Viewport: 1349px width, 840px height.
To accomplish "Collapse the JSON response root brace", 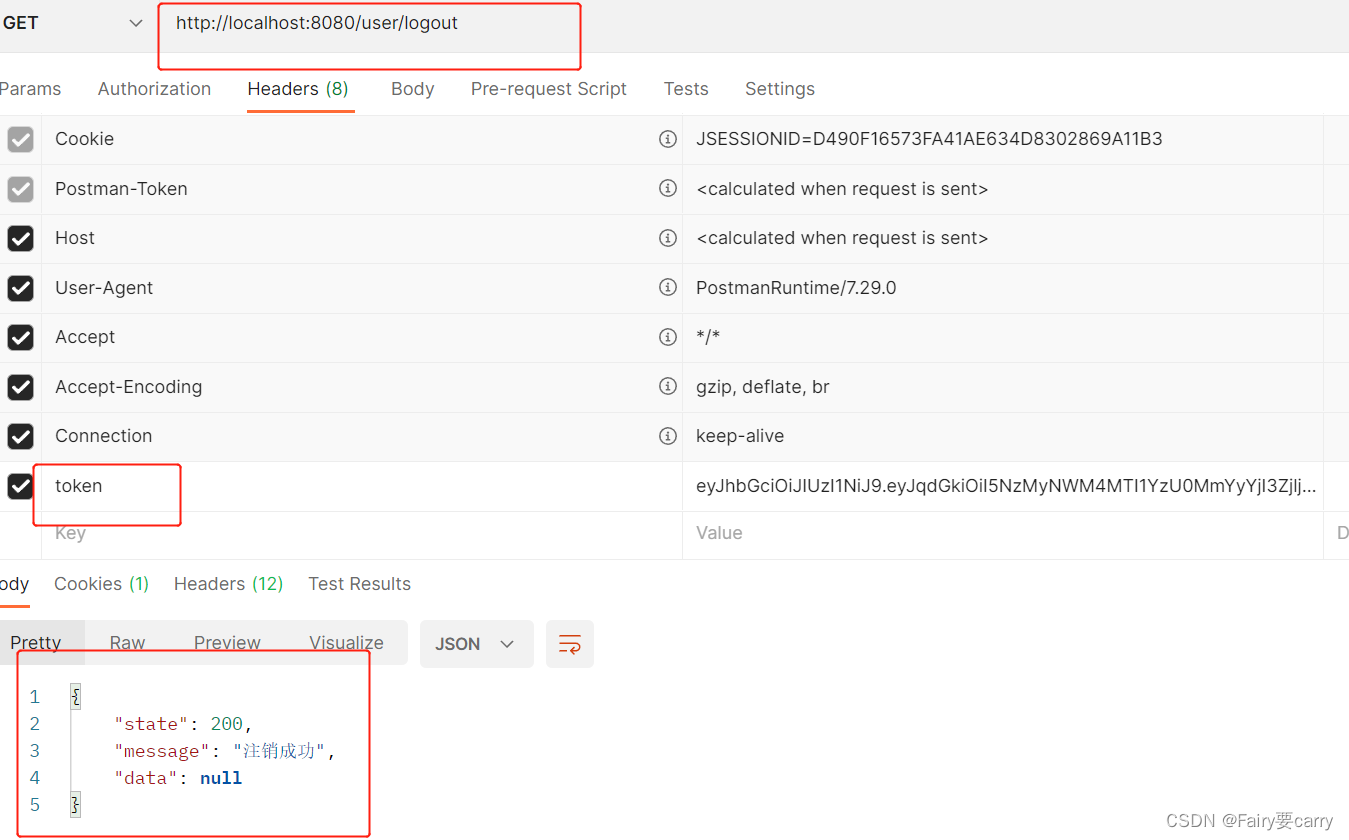I will tap(75, 696).
